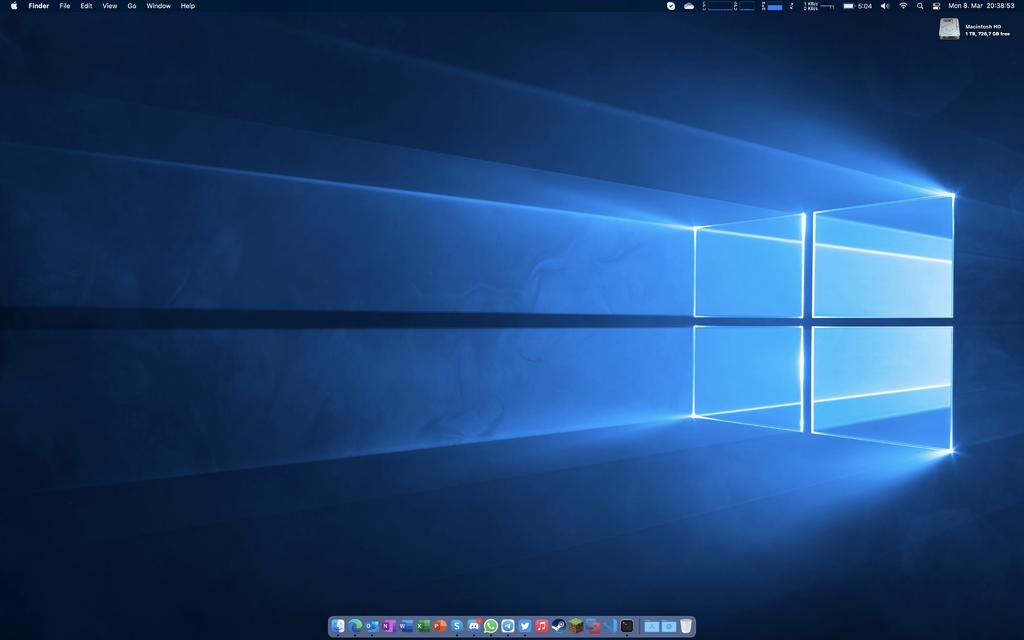Screen dimensions: 1024x640
Task: Launch OneNote from the Dock
Action: [x=389, y=626]
